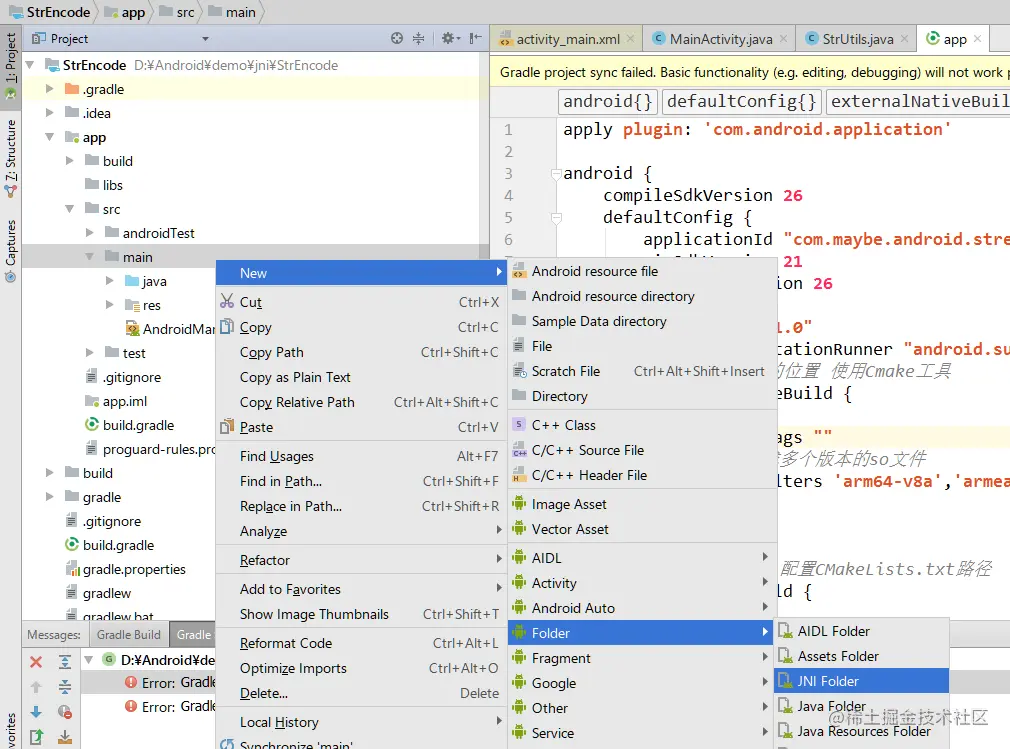1010x749 pixels.
Task: Click the red X close icon in Messages panel
Action: click(36, 661)
